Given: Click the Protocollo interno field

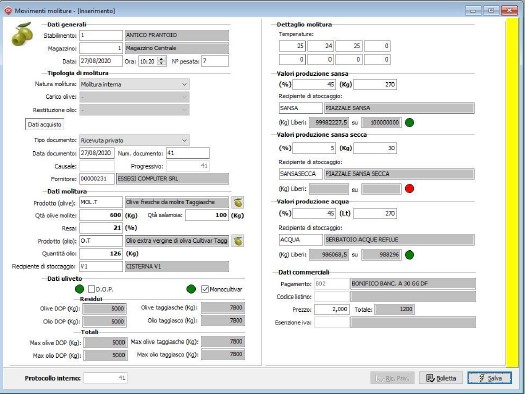Looking at the screenshot, I should pos(105,378).
